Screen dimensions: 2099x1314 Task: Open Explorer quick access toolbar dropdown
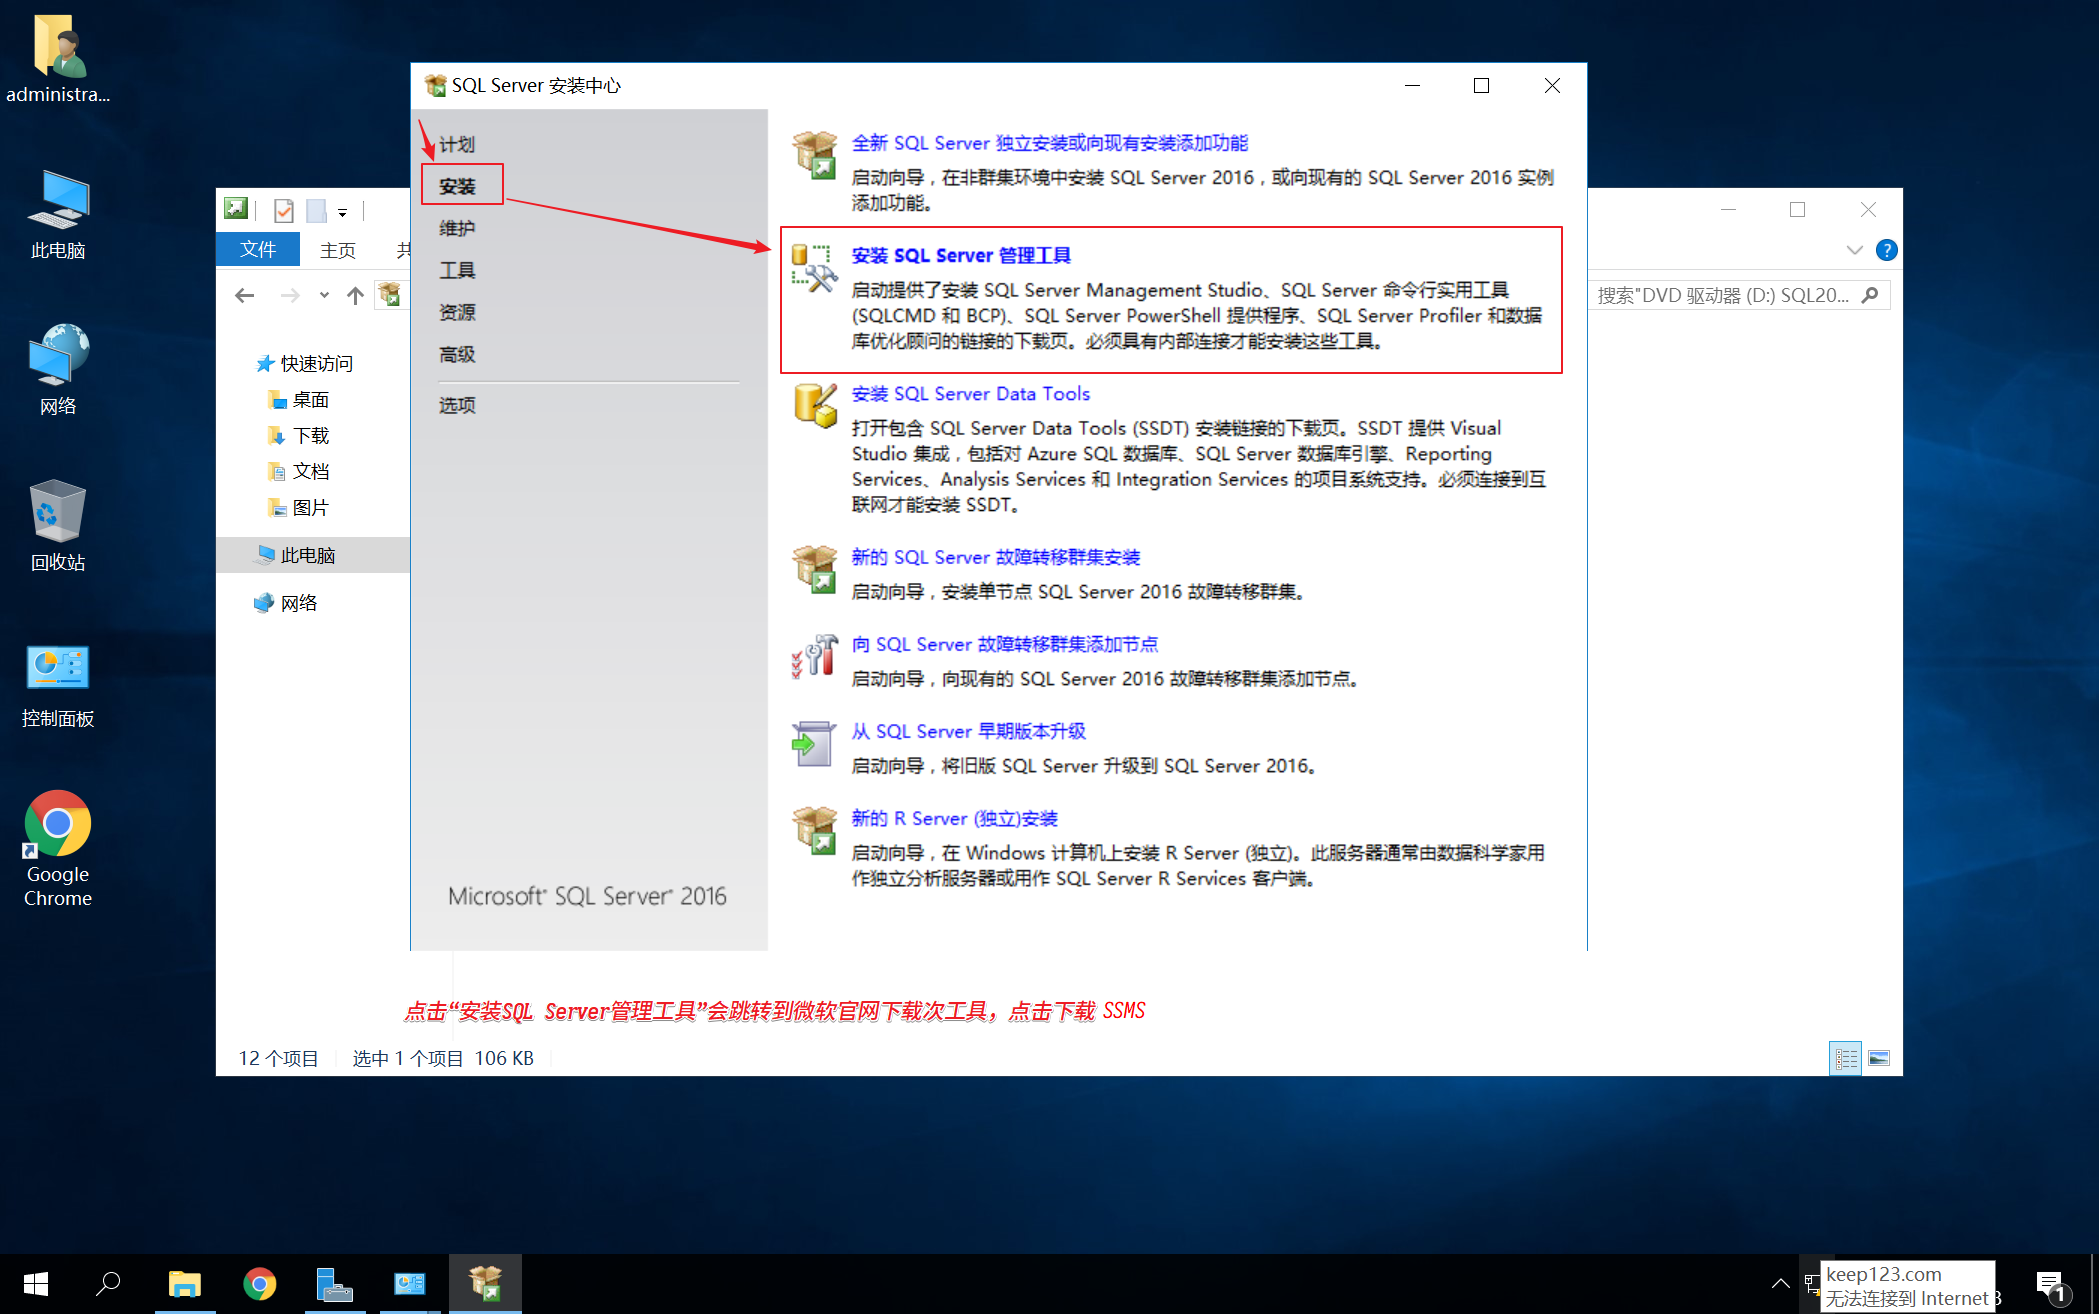(342, 211)
